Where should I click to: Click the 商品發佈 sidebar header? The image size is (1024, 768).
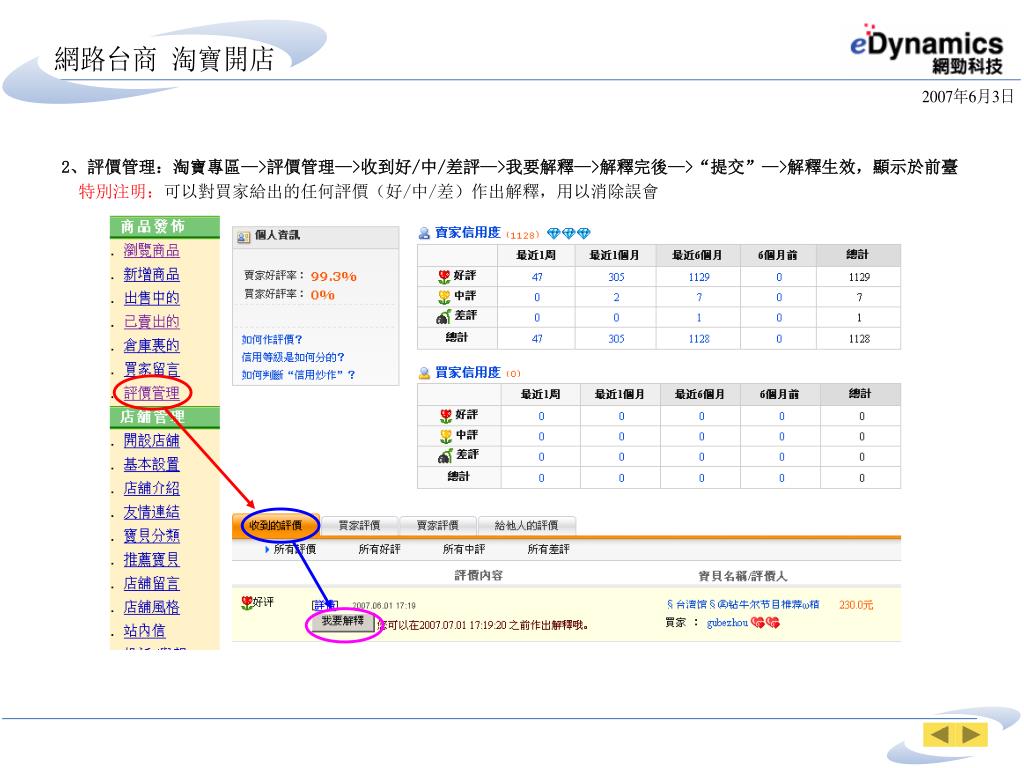(165, 227)
